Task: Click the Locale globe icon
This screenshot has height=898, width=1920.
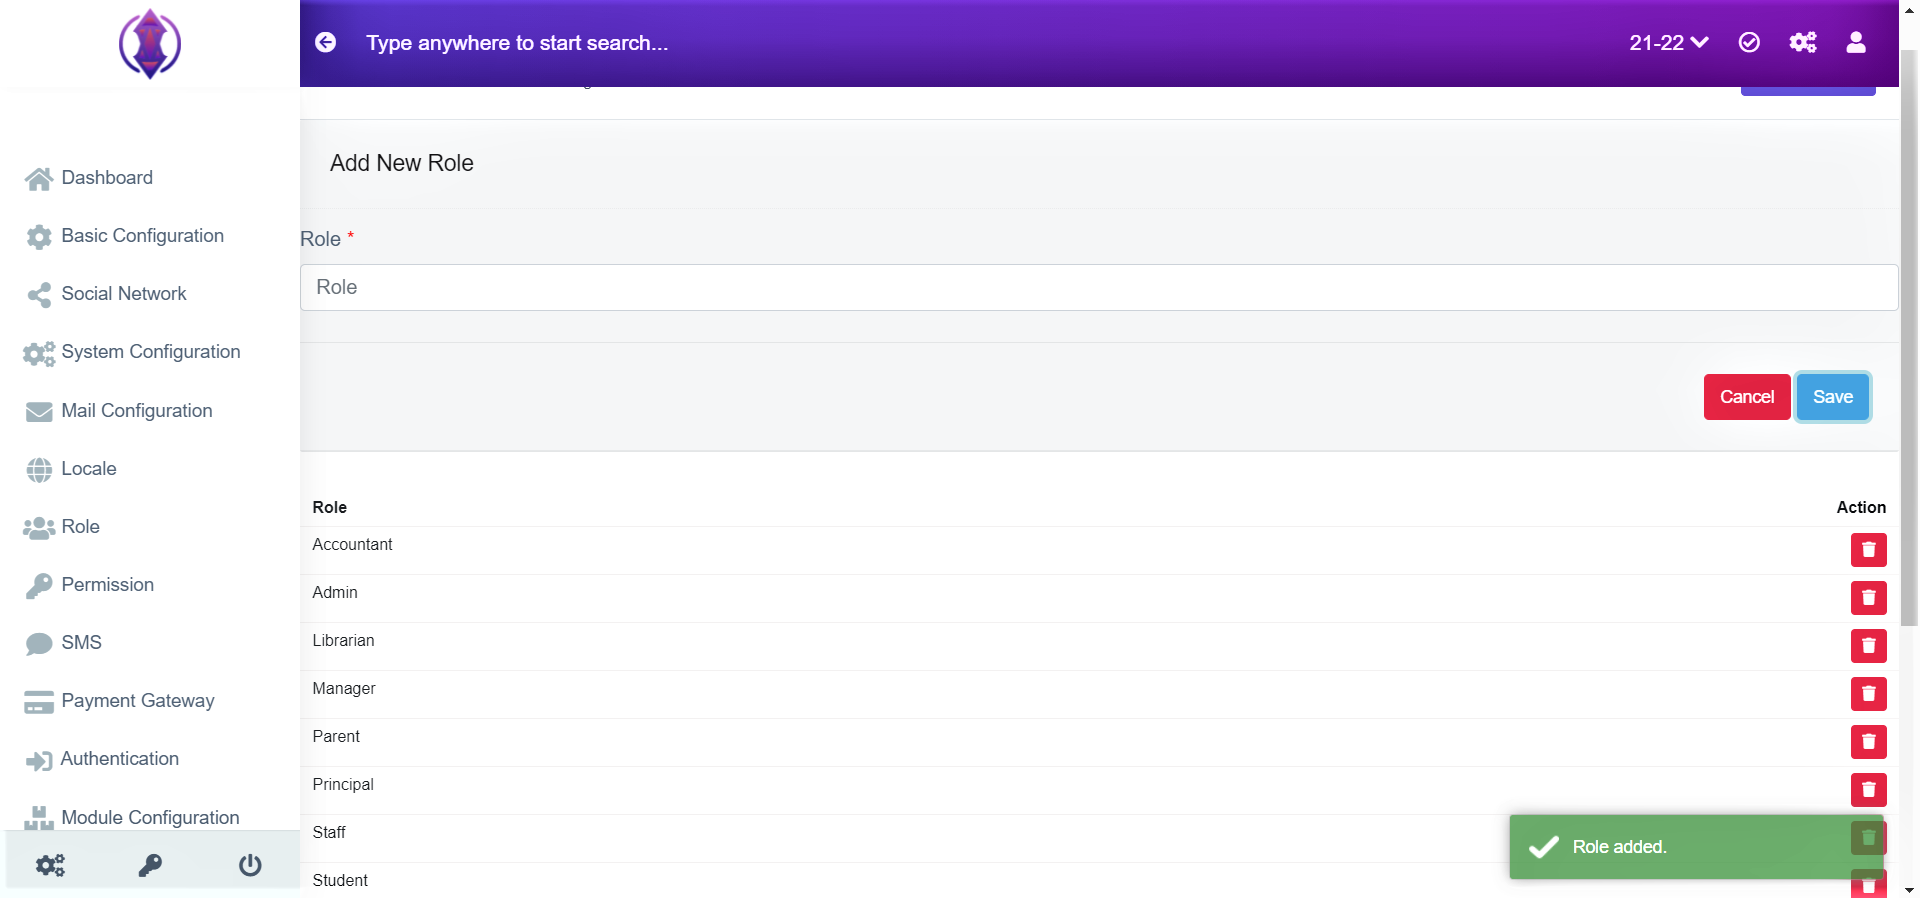Action: [39, 470]
